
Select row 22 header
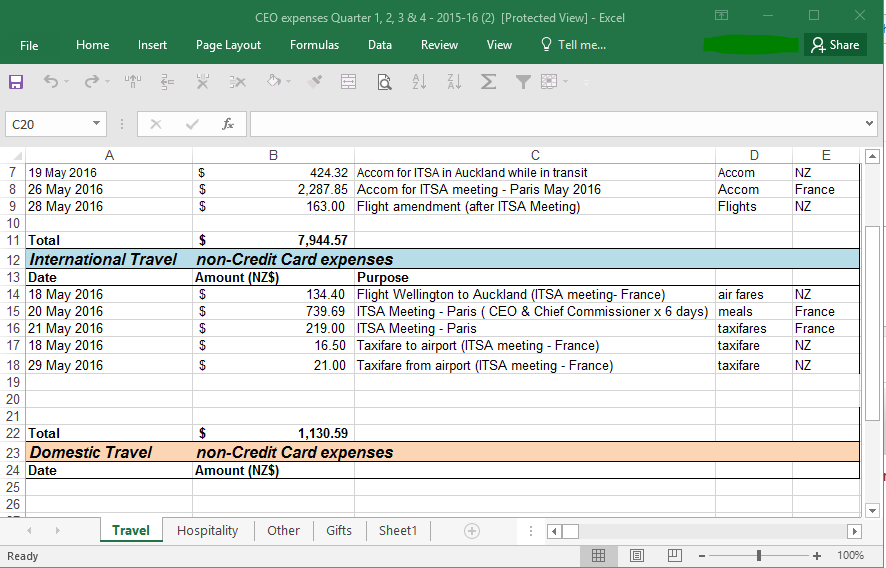click(12, 433)
